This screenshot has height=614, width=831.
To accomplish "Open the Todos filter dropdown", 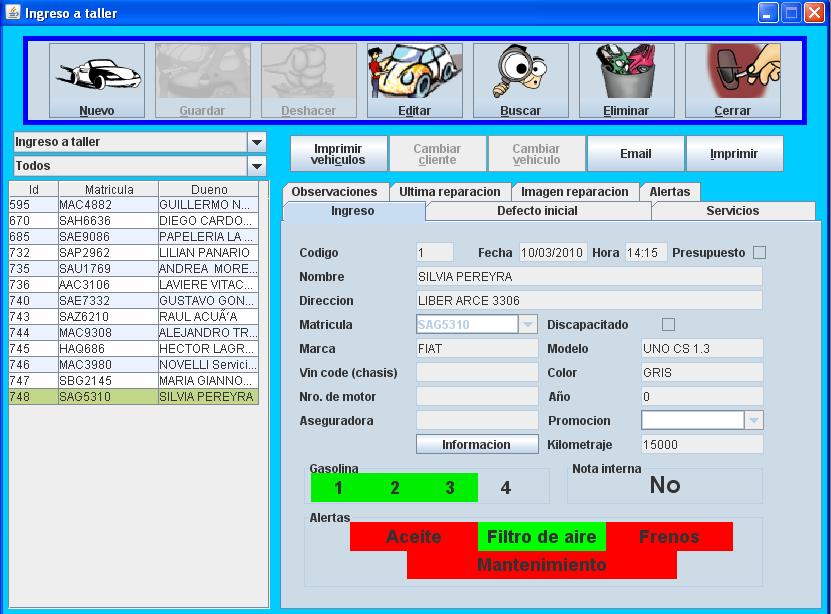I will (x=257, y=166).
